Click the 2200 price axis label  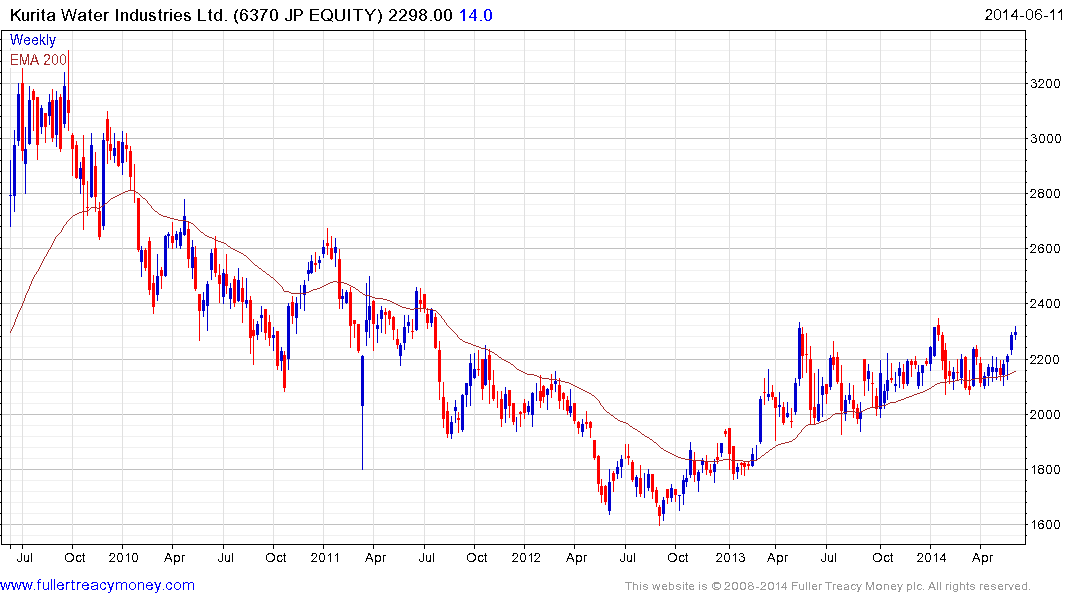click(x=1046, y=359)
